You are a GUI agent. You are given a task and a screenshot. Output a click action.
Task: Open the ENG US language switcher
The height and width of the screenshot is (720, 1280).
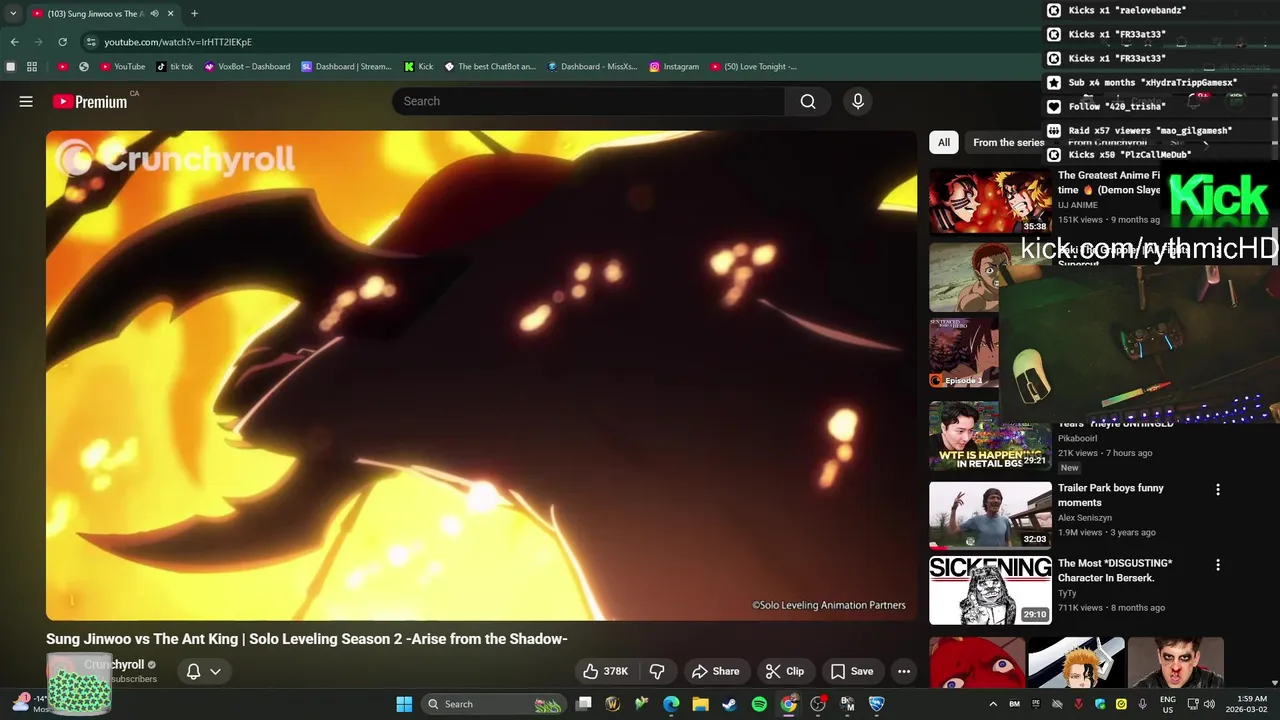point(1167,704)
